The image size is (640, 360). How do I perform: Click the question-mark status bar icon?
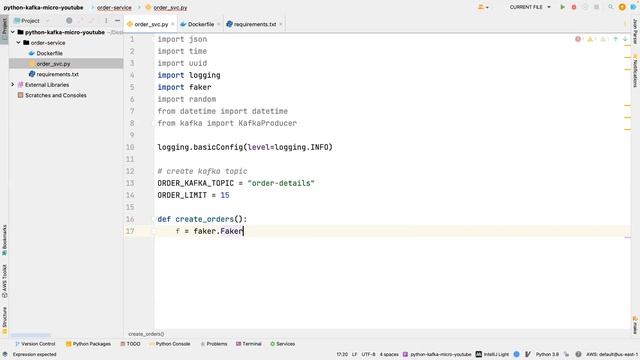click(578, 354)
